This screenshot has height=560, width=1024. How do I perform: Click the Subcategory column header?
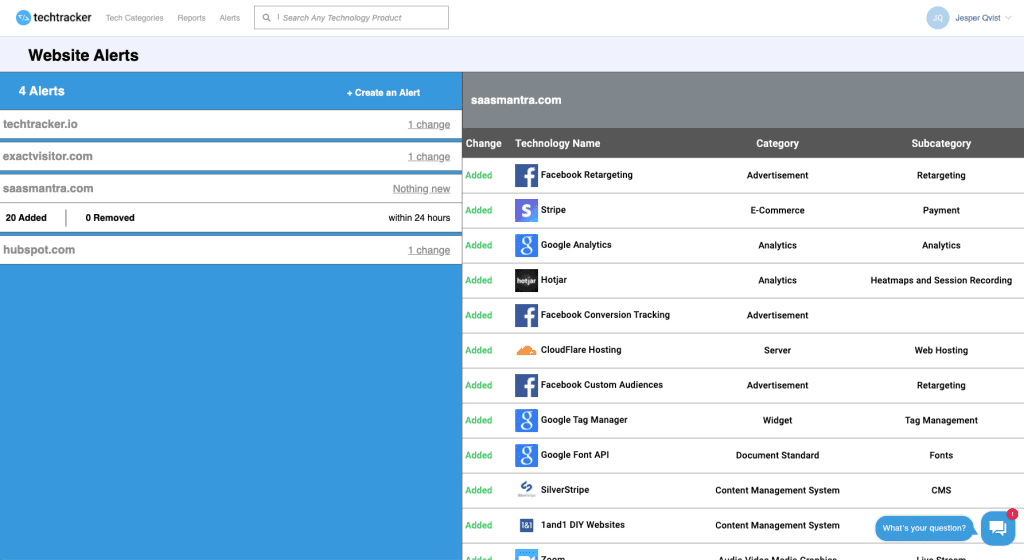pos(941,144)
